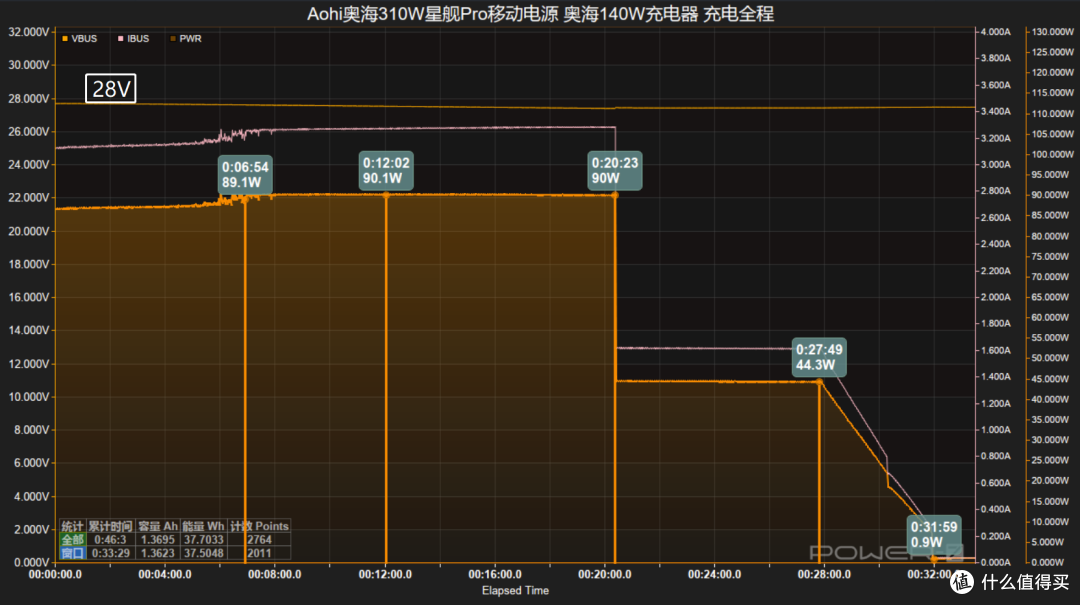
Task: Click the 37.7033 energy value
Action: point(203,540)
